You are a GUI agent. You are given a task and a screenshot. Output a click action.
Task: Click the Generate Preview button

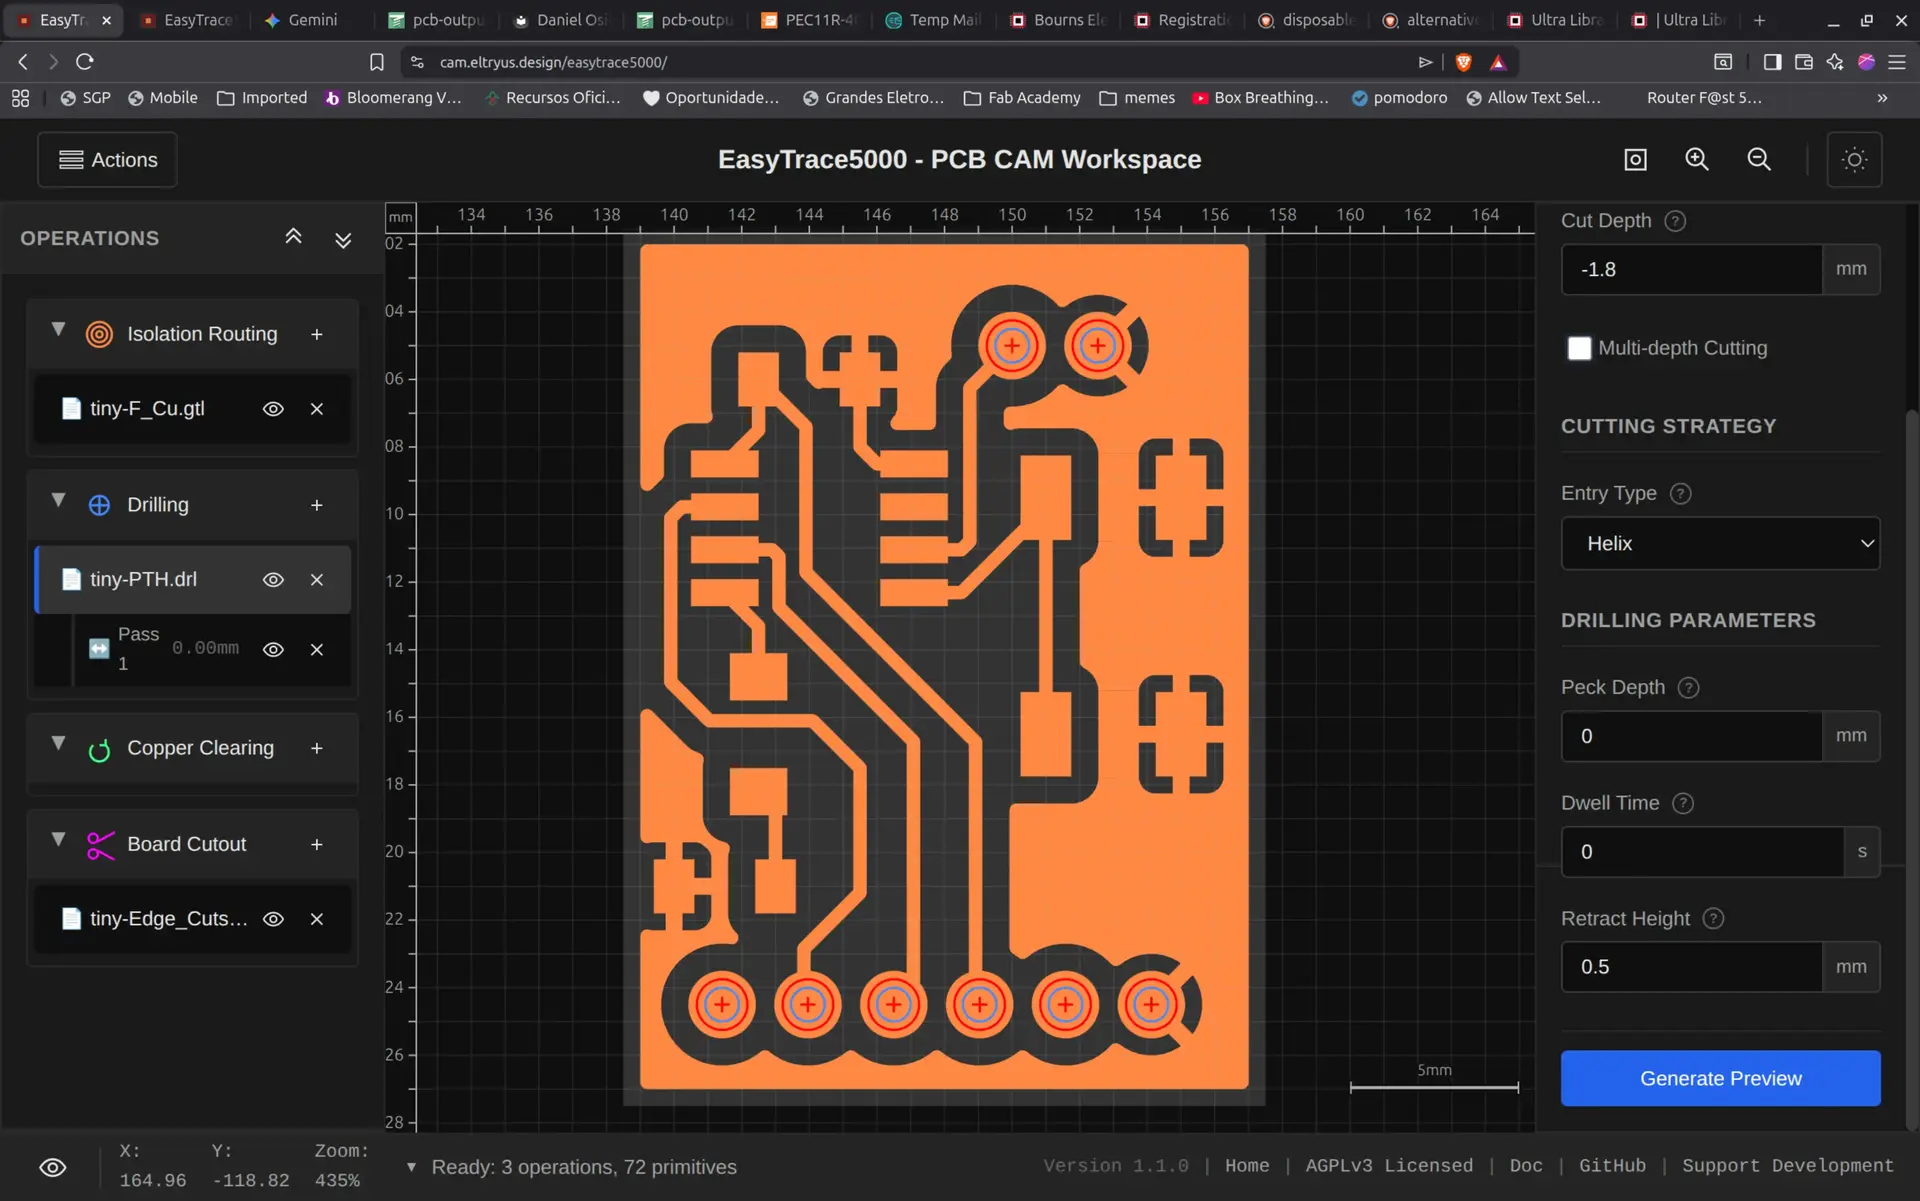1720,1078
